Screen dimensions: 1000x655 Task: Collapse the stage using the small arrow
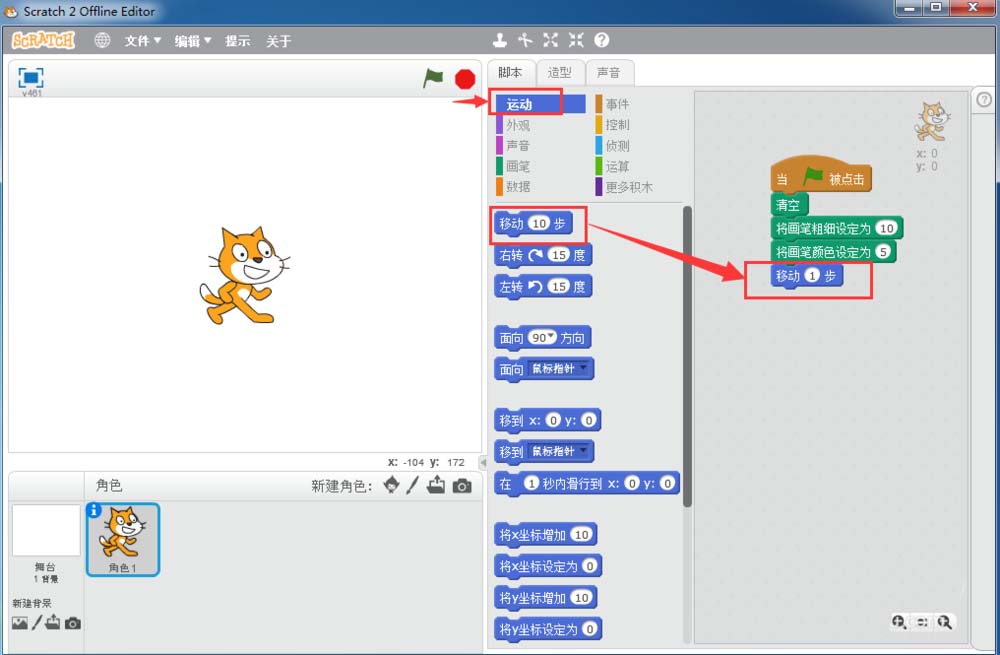[483, 462]
